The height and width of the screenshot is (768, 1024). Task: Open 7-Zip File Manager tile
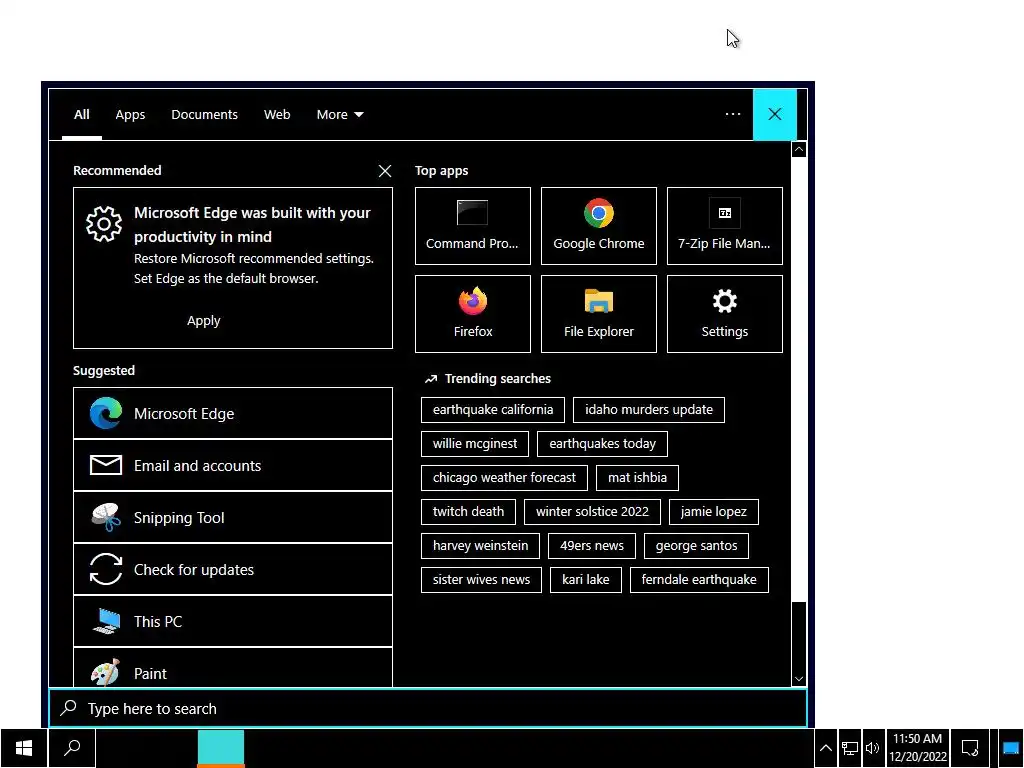(724, 226)
